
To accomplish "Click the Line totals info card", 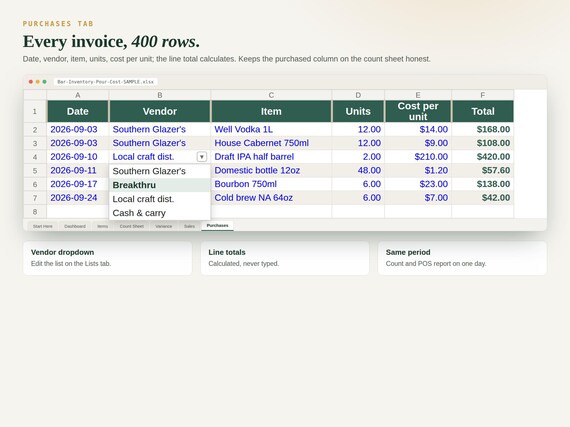I will tap(285, 258).
